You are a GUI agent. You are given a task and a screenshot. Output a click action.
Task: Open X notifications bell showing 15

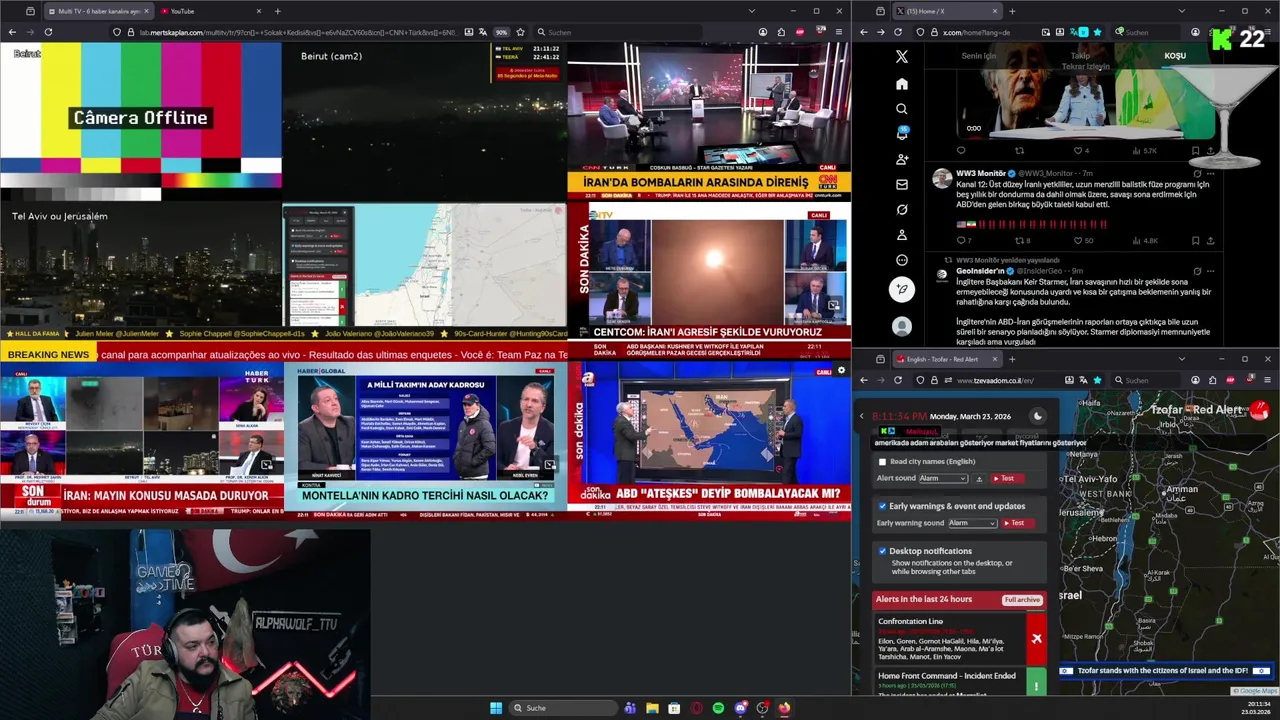tap(902, 134)
